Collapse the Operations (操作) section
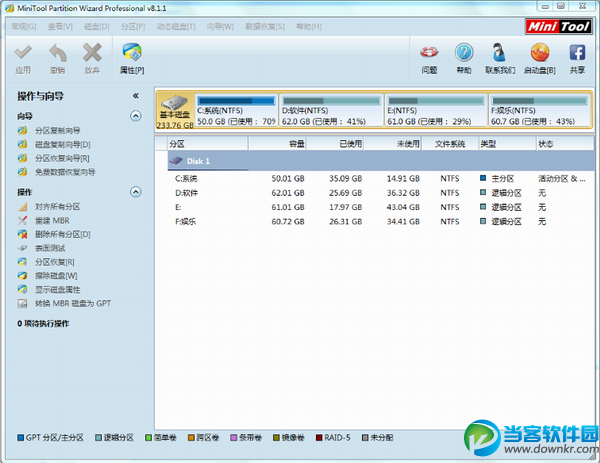Screen dimensions: 600x463 click(135, 191)
